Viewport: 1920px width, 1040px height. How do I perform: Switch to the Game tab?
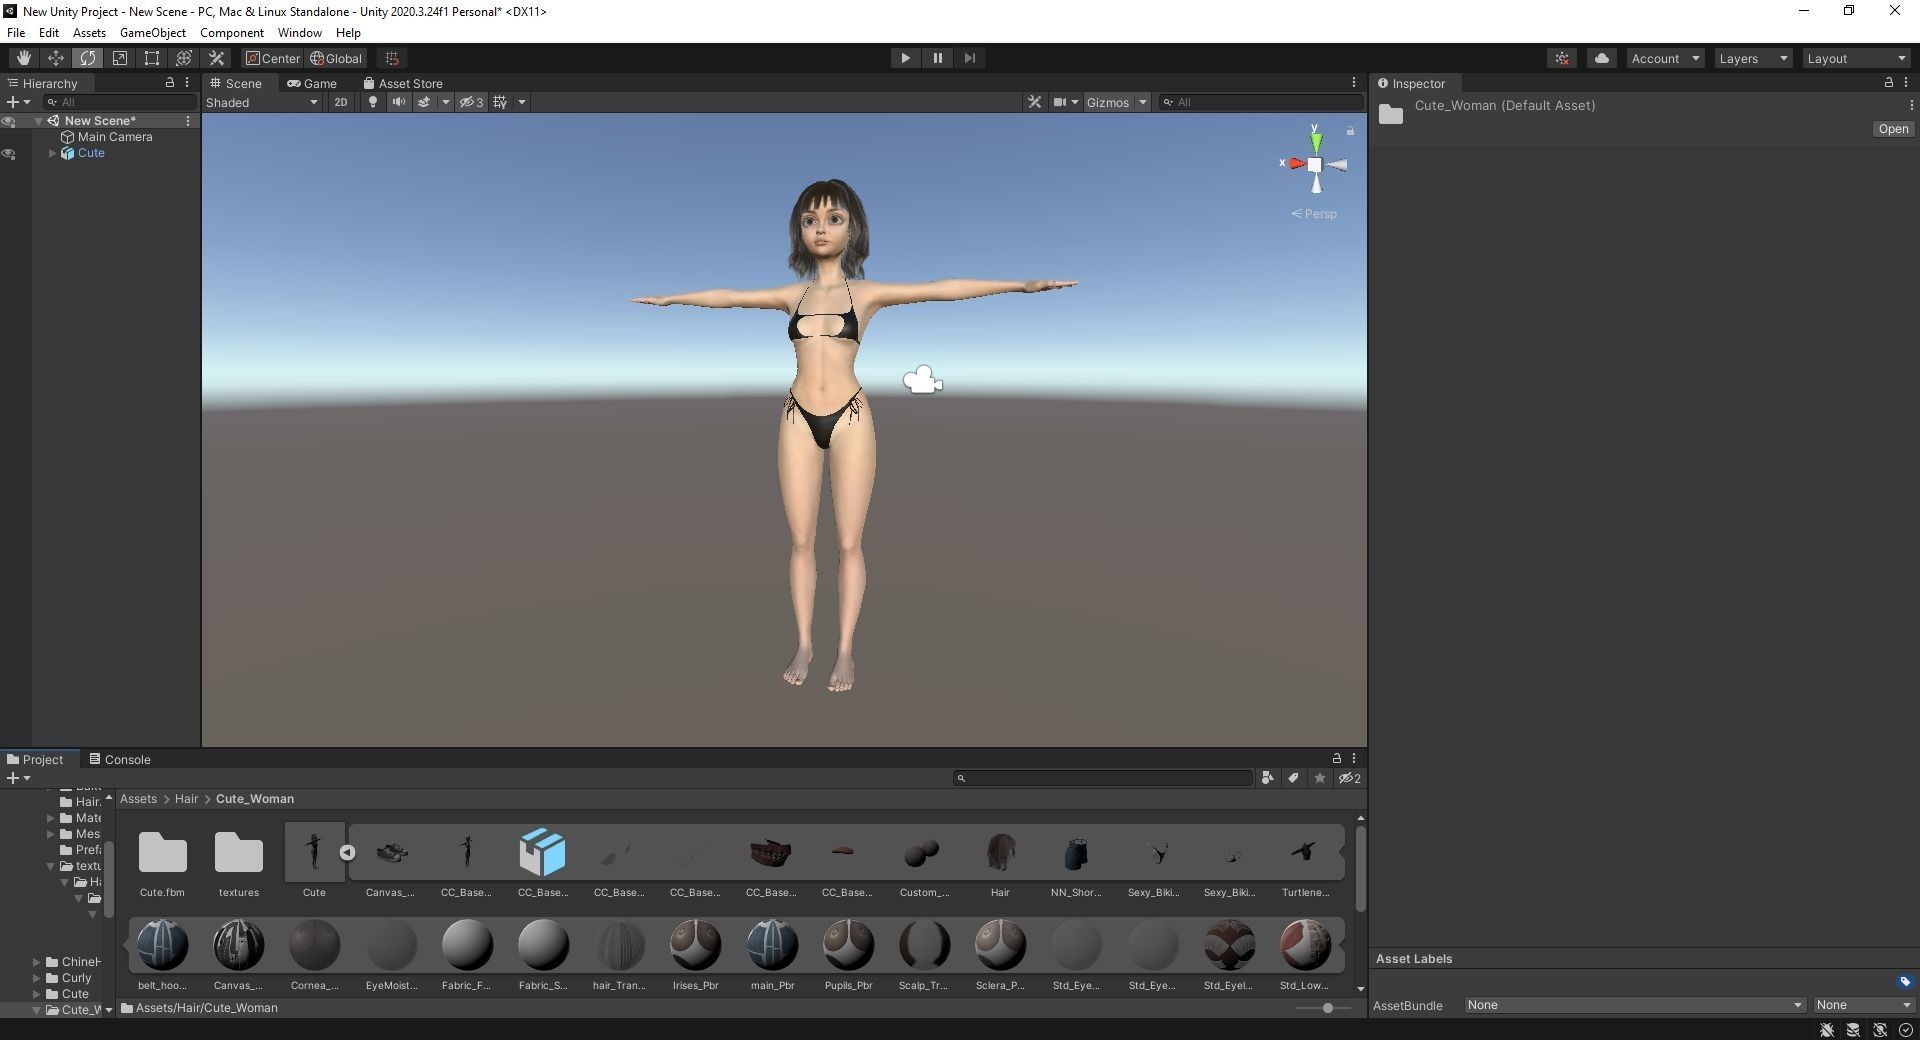coord(312,83)
